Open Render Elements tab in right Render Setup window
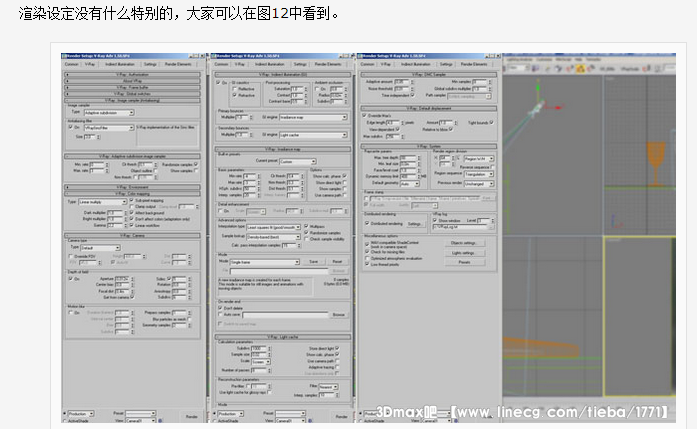This screenshot has height=429, width=697. click(474, 64)
